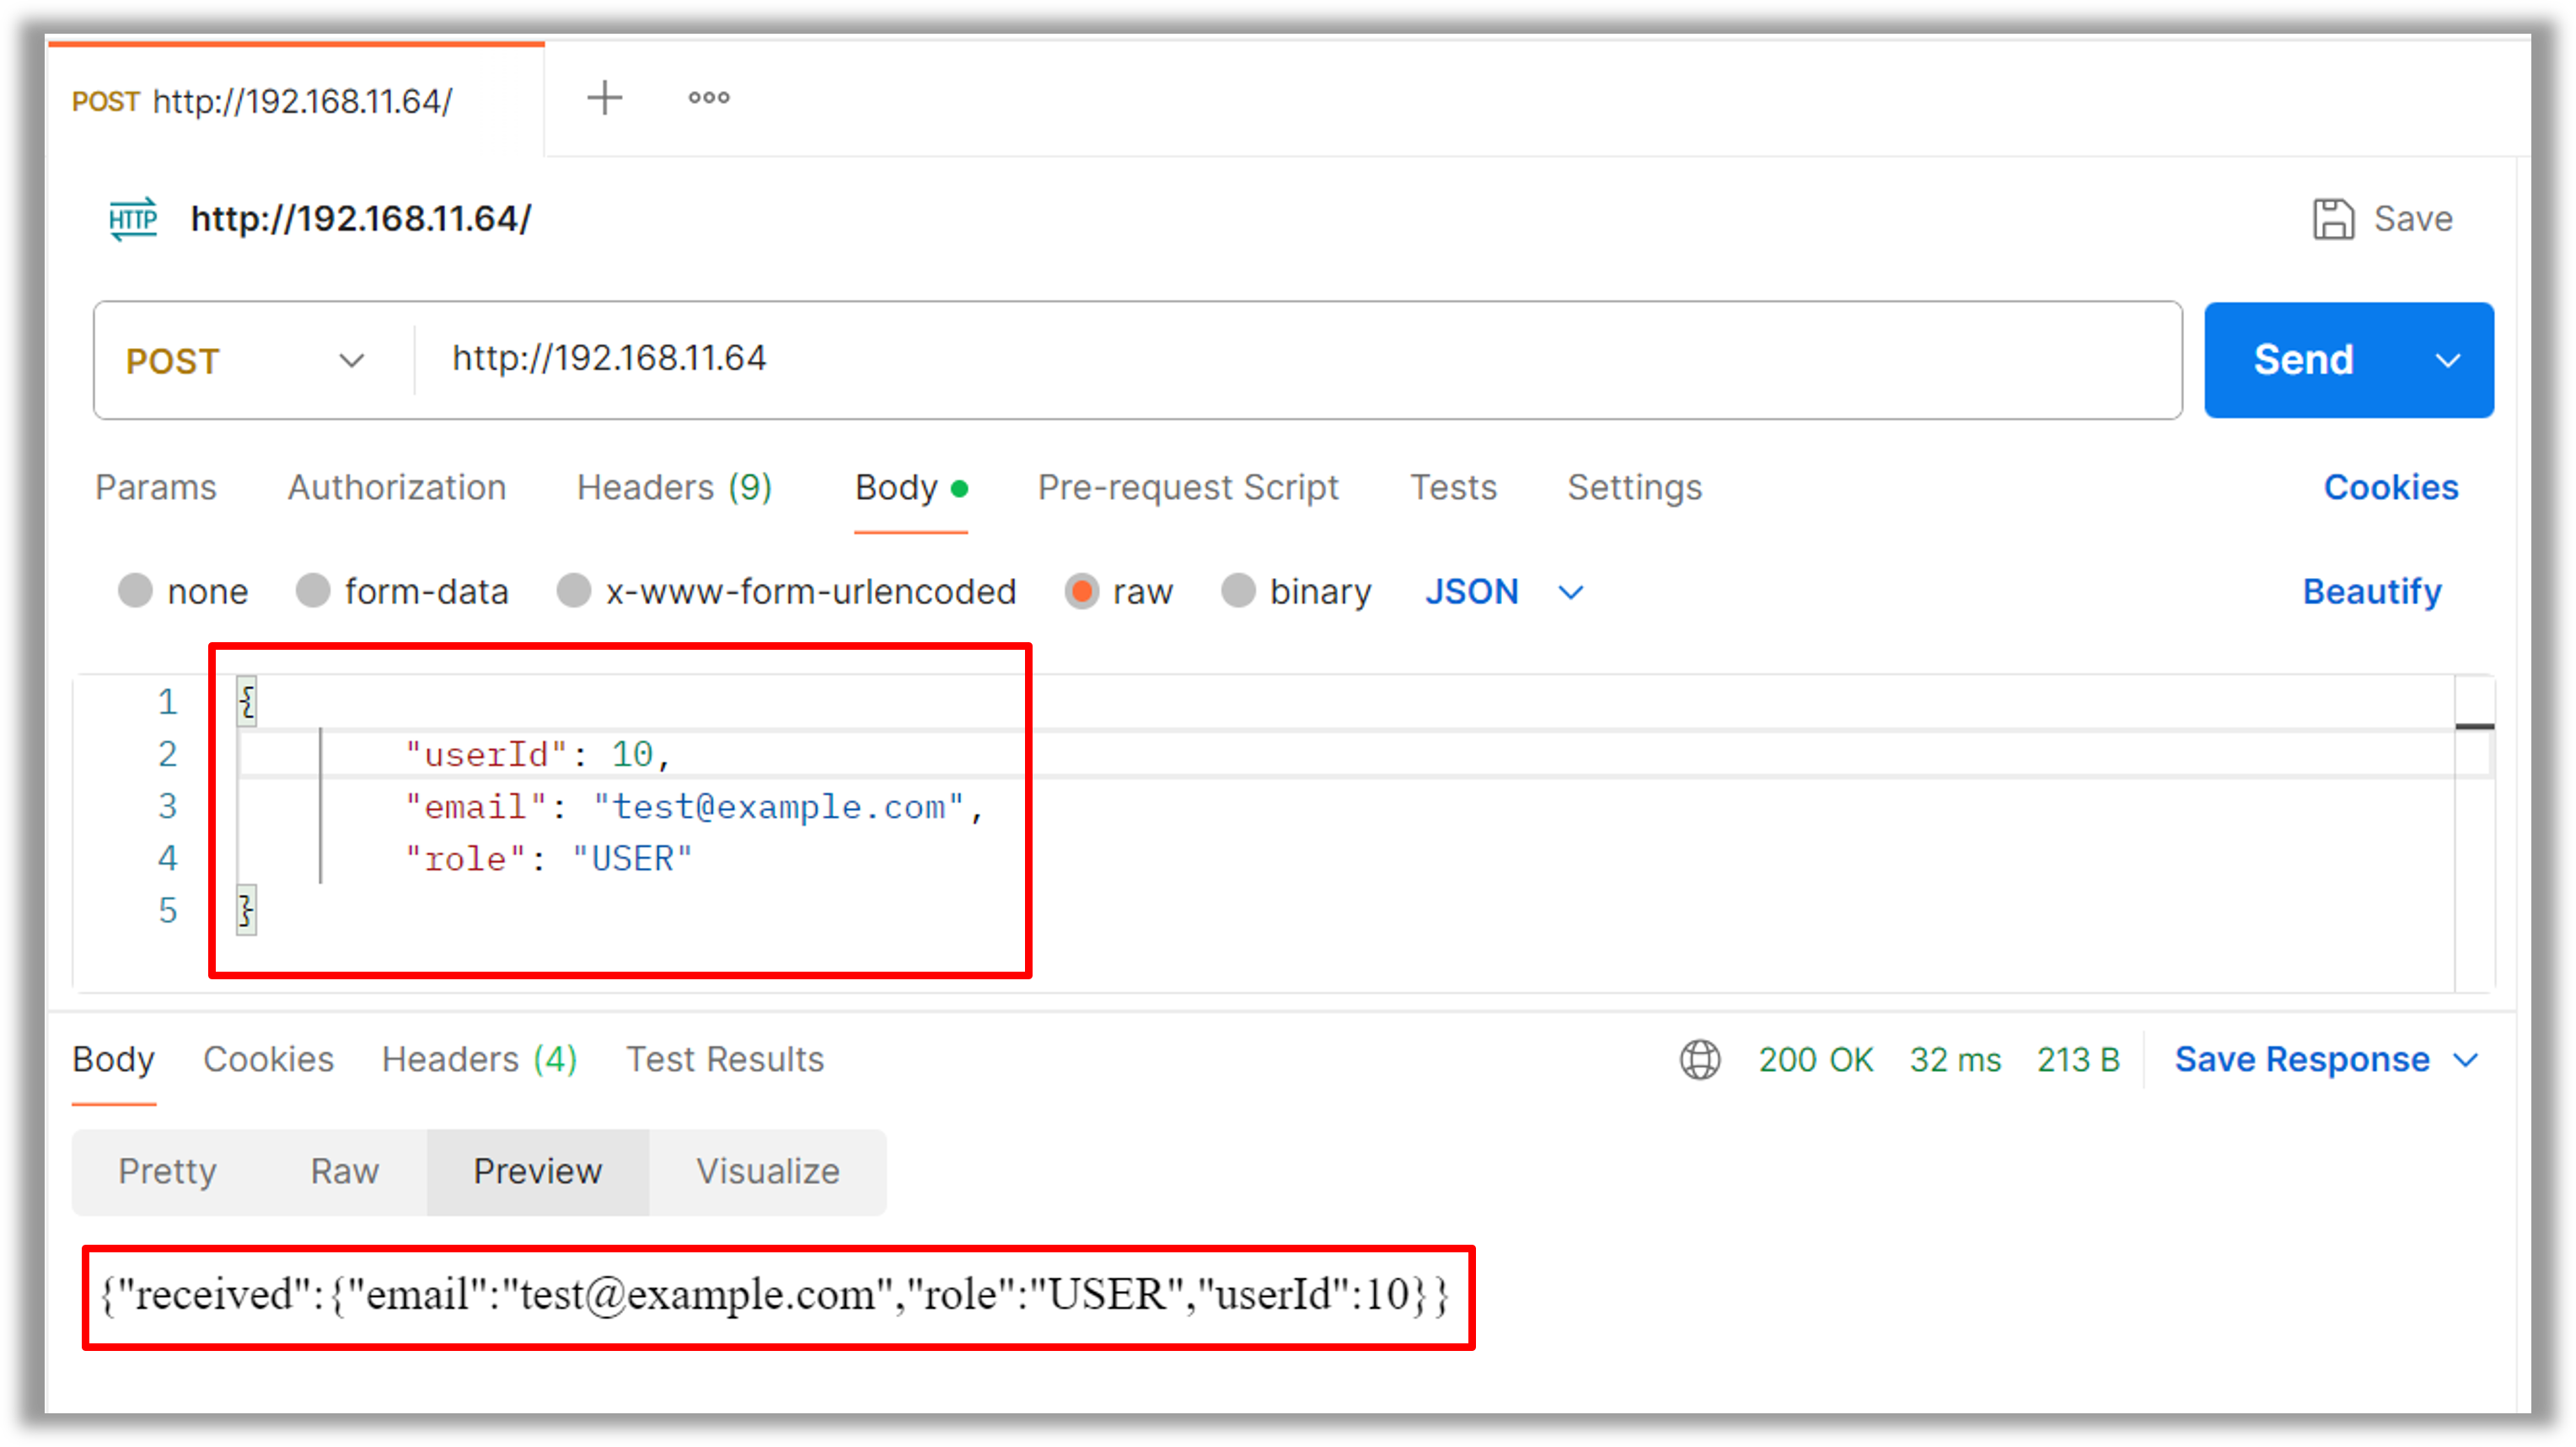2576x1447 pixels.
Task: Click the globe icon in response bar
Action: [x=1700, y=1059]
